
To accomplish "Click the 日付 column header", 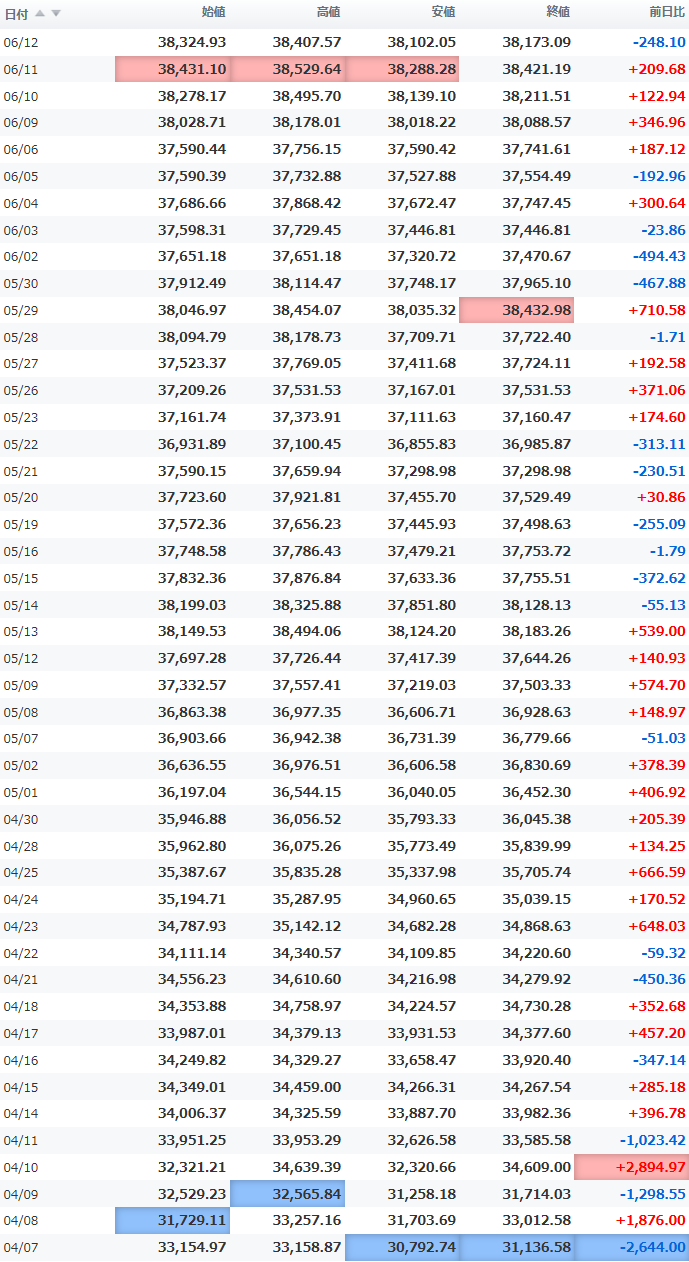I will [x=16, y=13].
